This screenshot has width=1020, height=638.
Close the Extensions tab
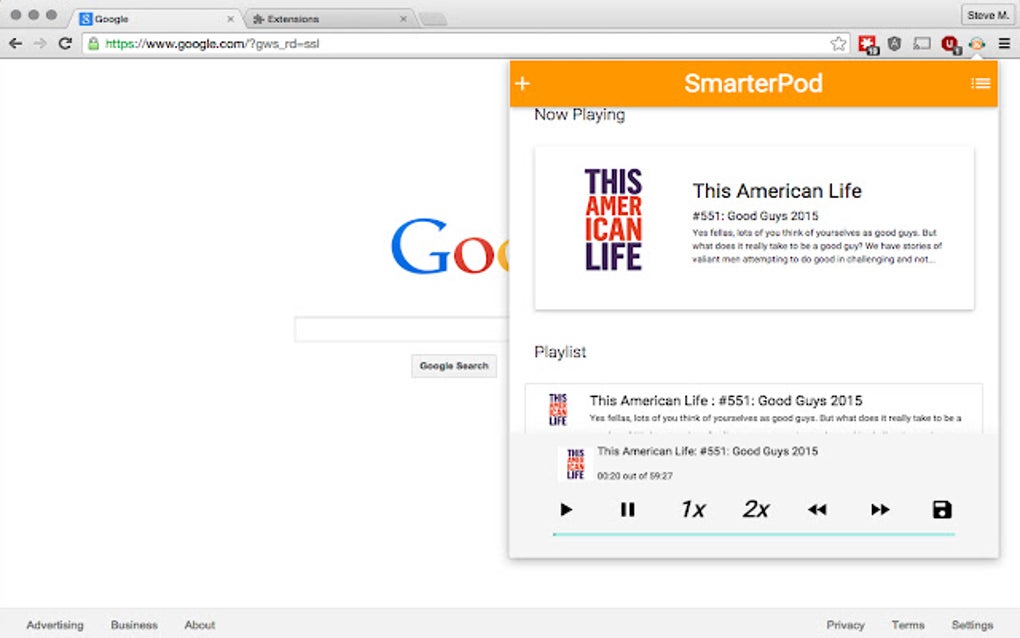pyautogui.click(x=403, y=19)
